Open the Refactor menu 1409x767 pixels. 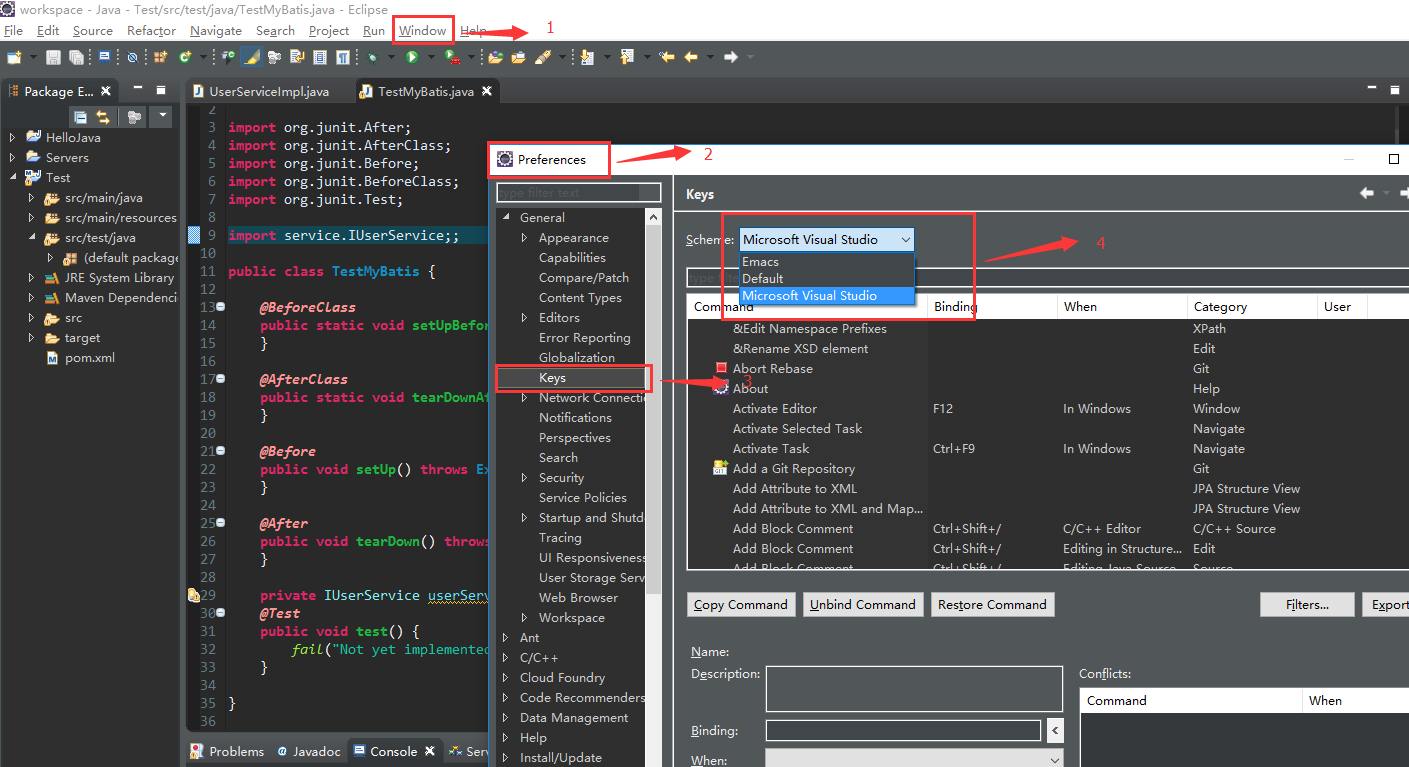click(x=151, y=31)
